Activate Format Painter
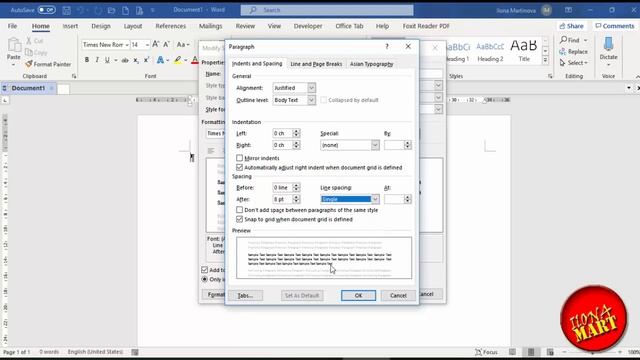 click(48, 64)
